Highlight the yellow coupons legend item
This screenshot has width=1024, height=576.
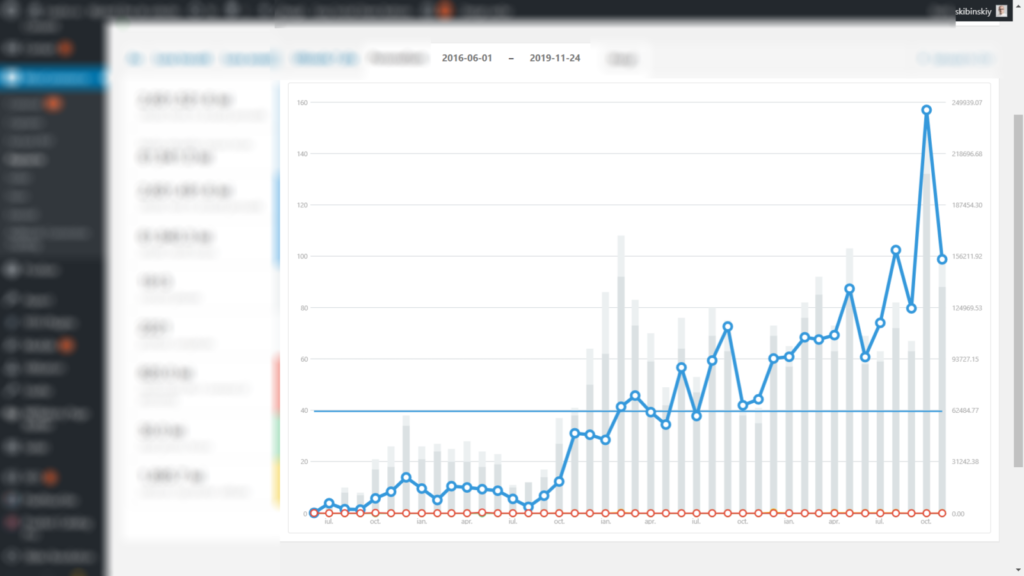[x=200, y=482]
